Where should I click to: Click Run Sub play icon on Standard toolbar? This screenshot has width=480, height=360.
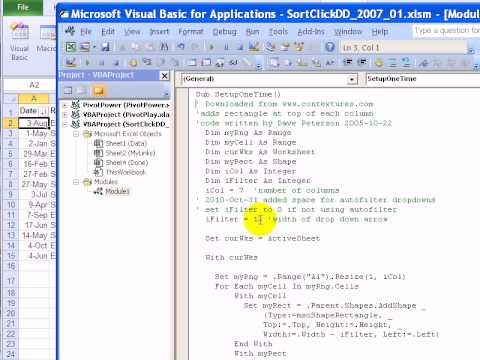coord(211,47)
